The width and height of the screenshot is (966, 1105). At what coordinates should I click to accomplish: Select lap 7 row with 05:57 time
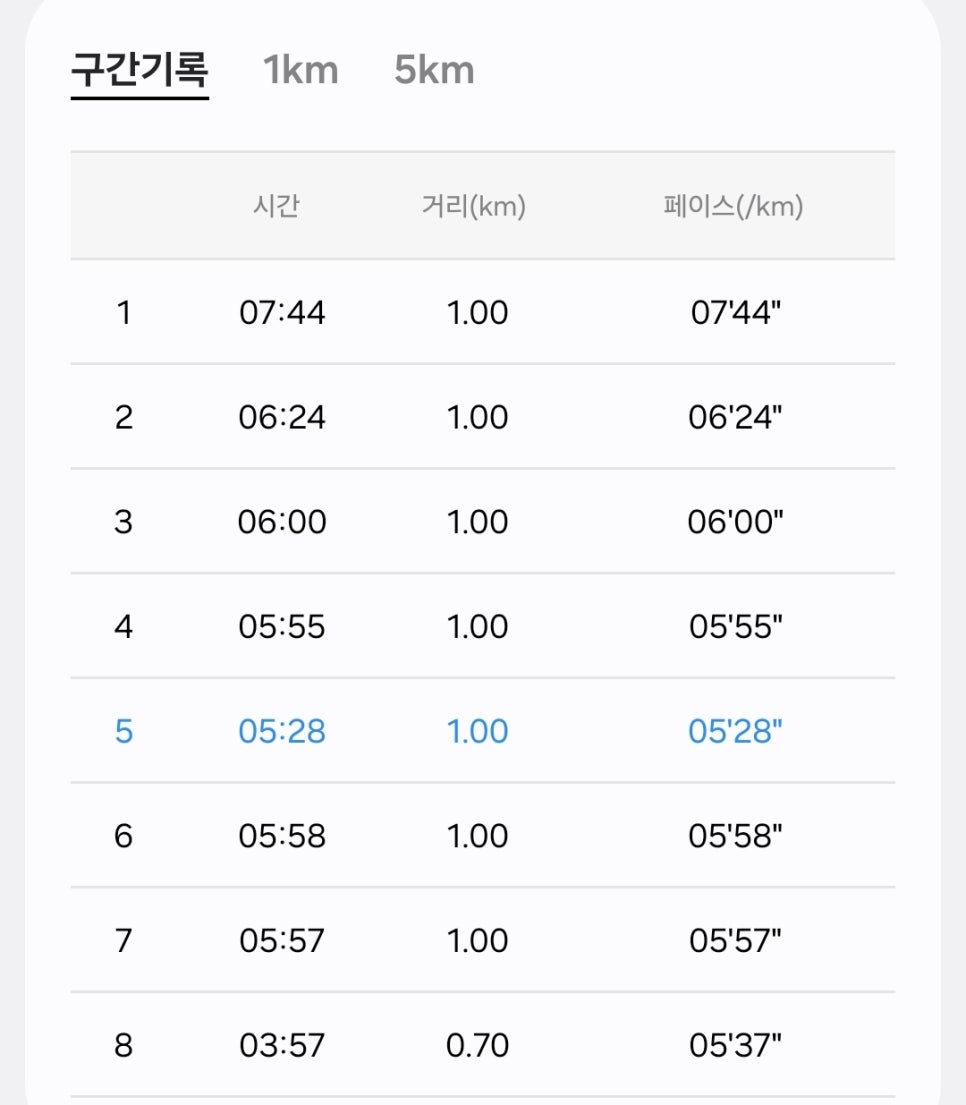tap(483, 940)
